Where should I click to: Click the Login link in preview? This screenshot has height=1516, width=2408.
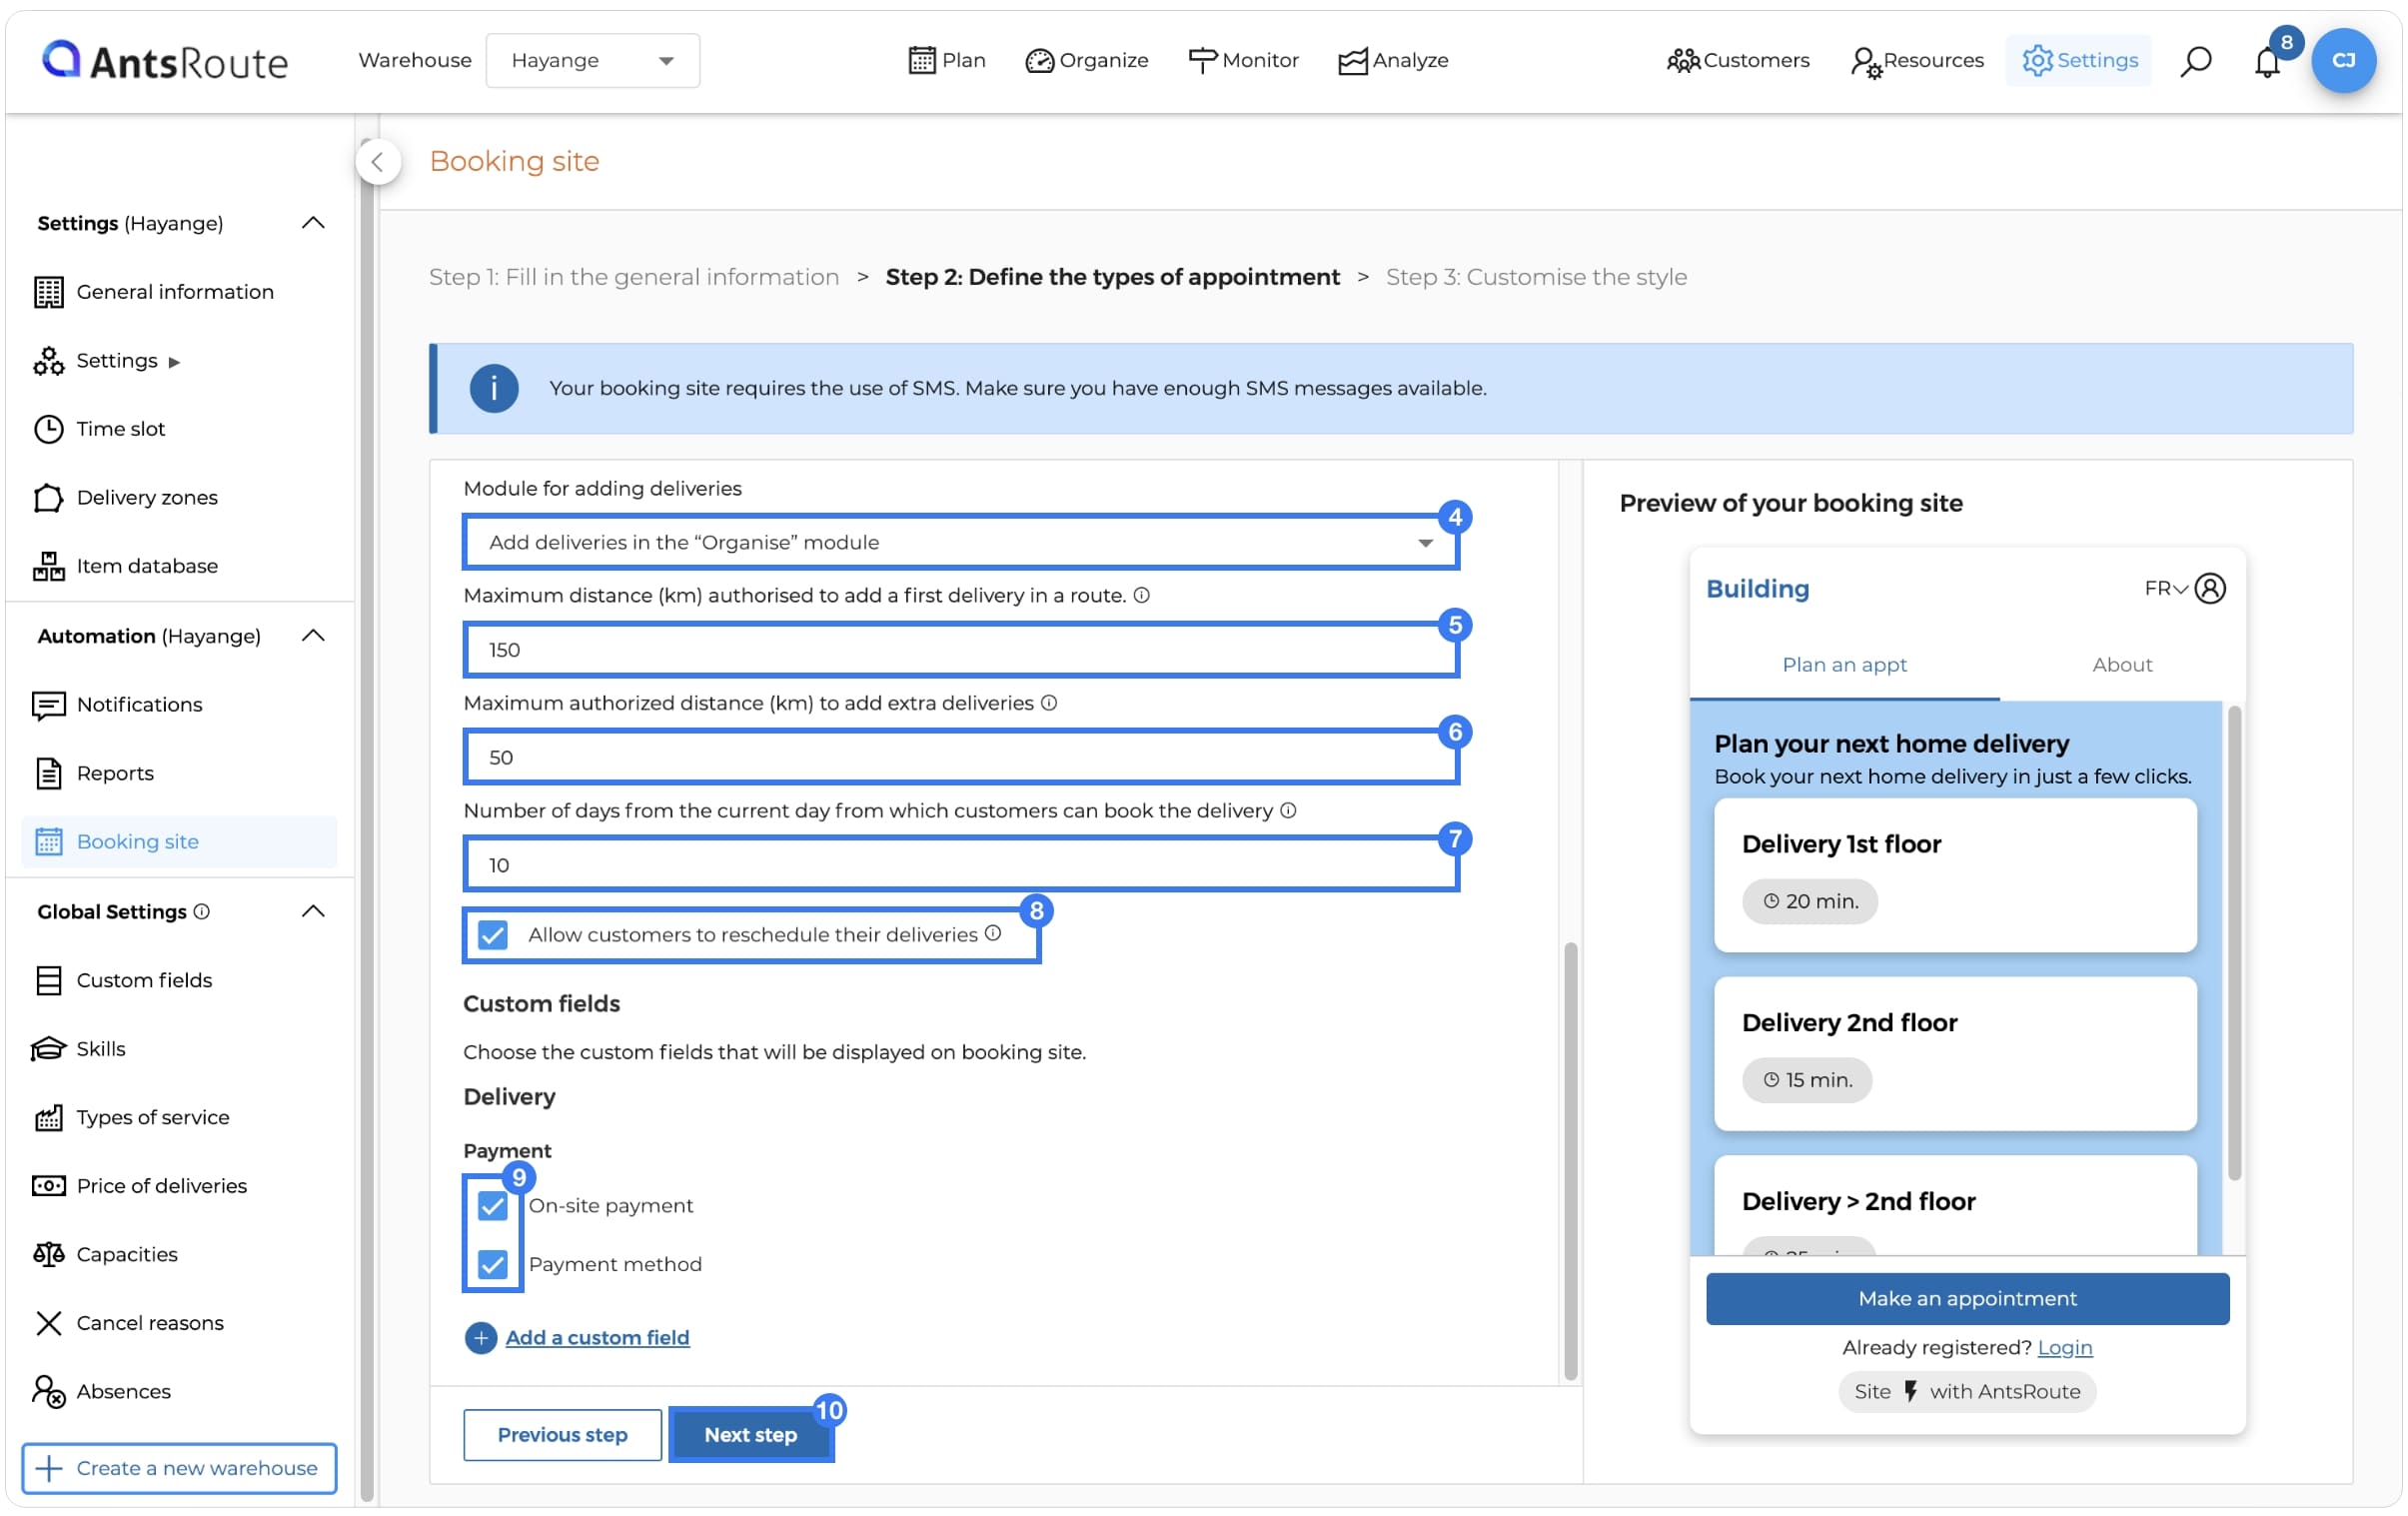coord(2065,1348)
